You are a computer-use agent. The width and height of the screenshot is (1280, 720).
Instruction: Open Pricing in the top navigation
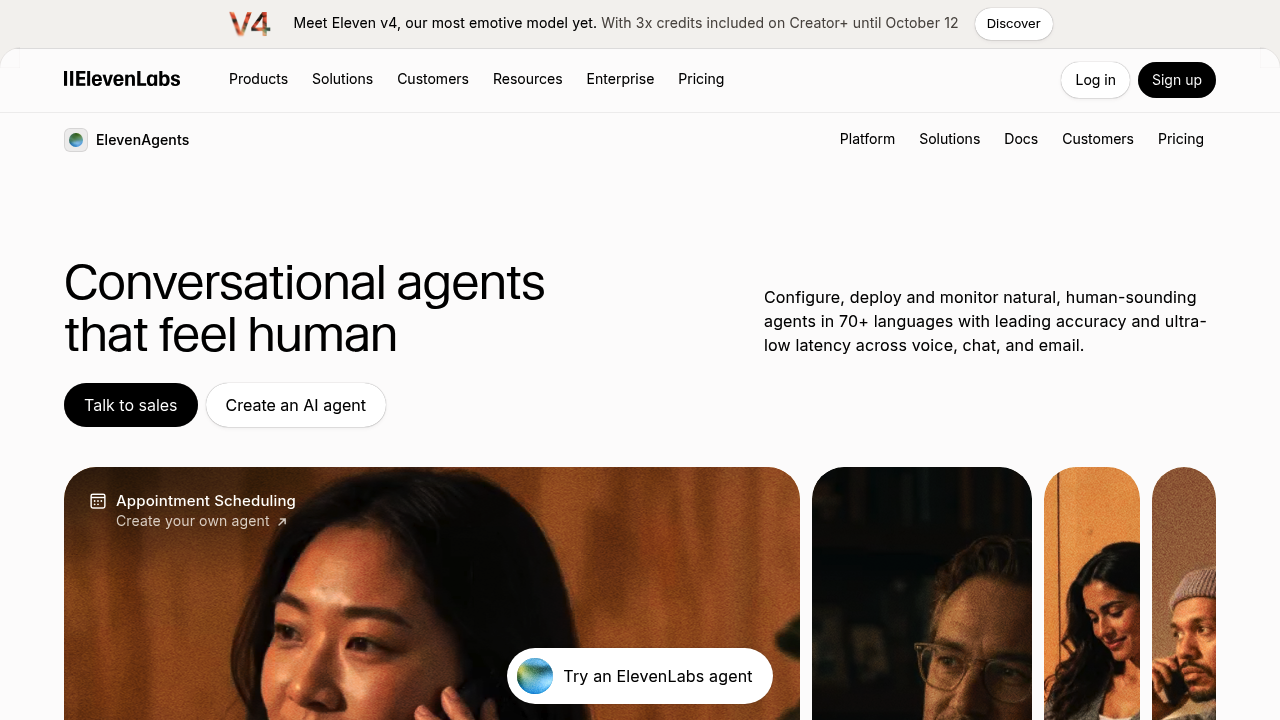701,79
